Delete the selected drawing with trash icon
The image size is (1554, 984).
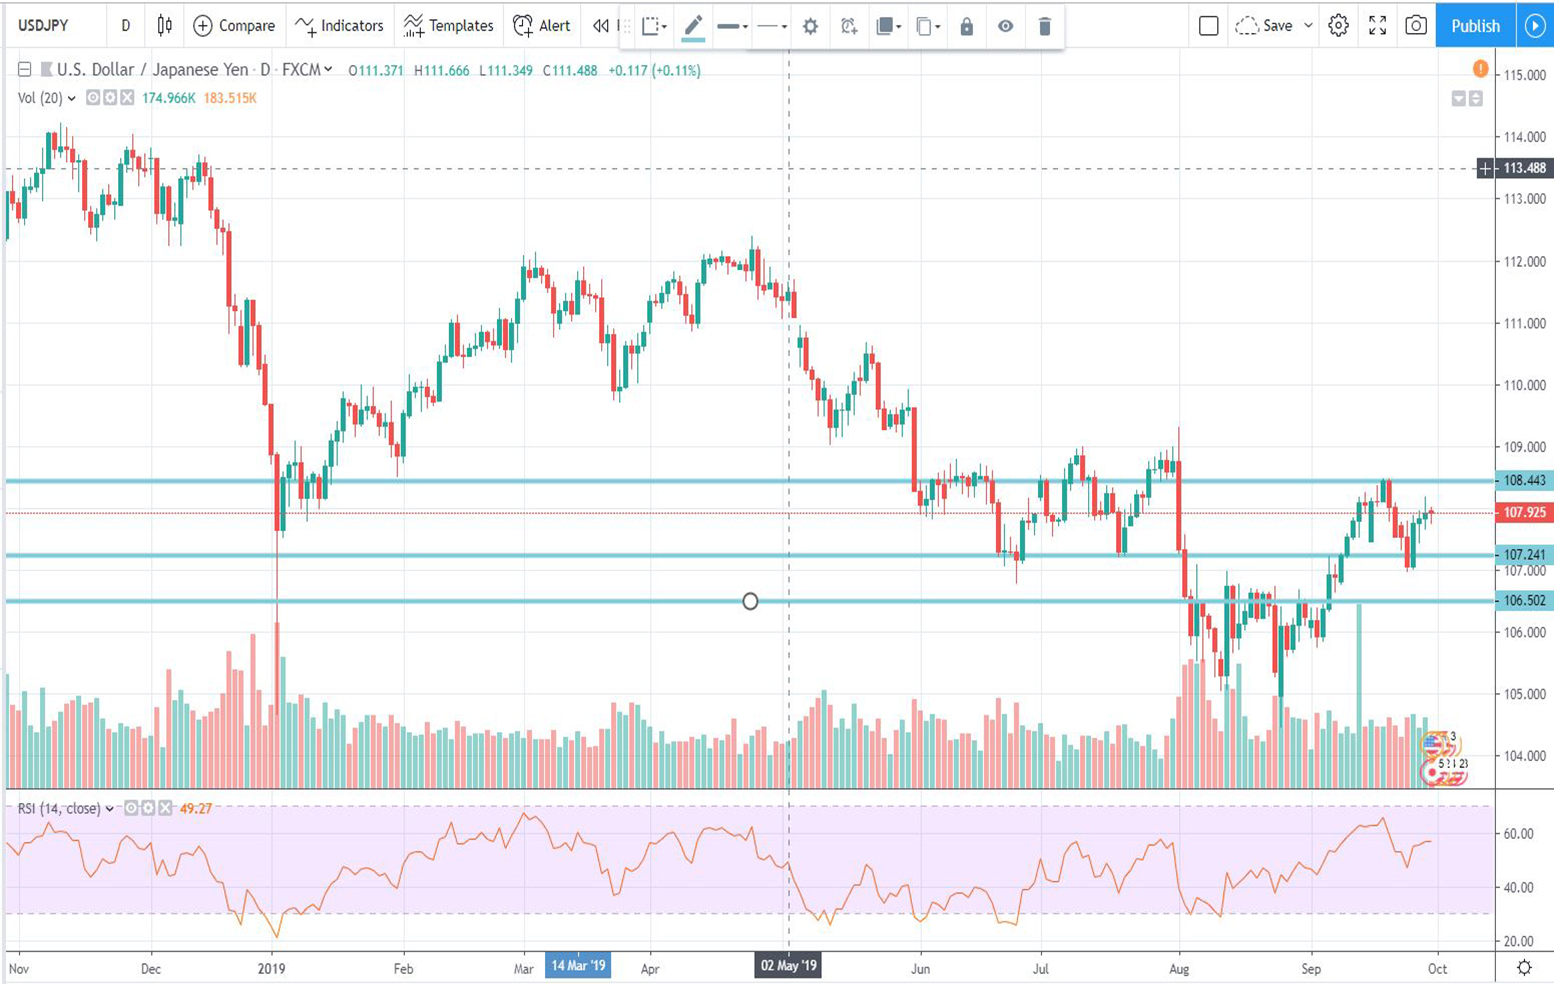(1044, 27)
